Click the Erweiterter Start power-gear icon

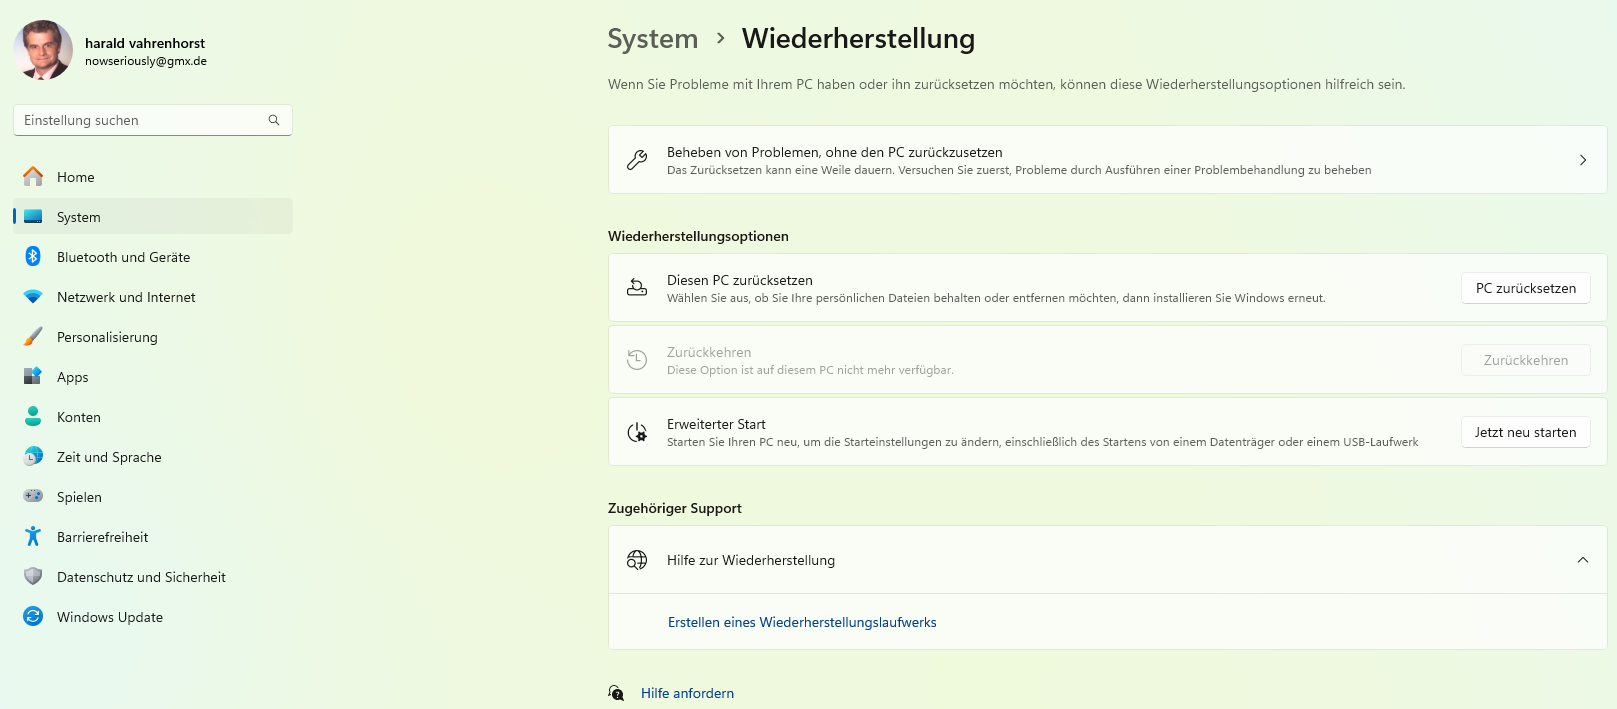(x=637, y=432)
